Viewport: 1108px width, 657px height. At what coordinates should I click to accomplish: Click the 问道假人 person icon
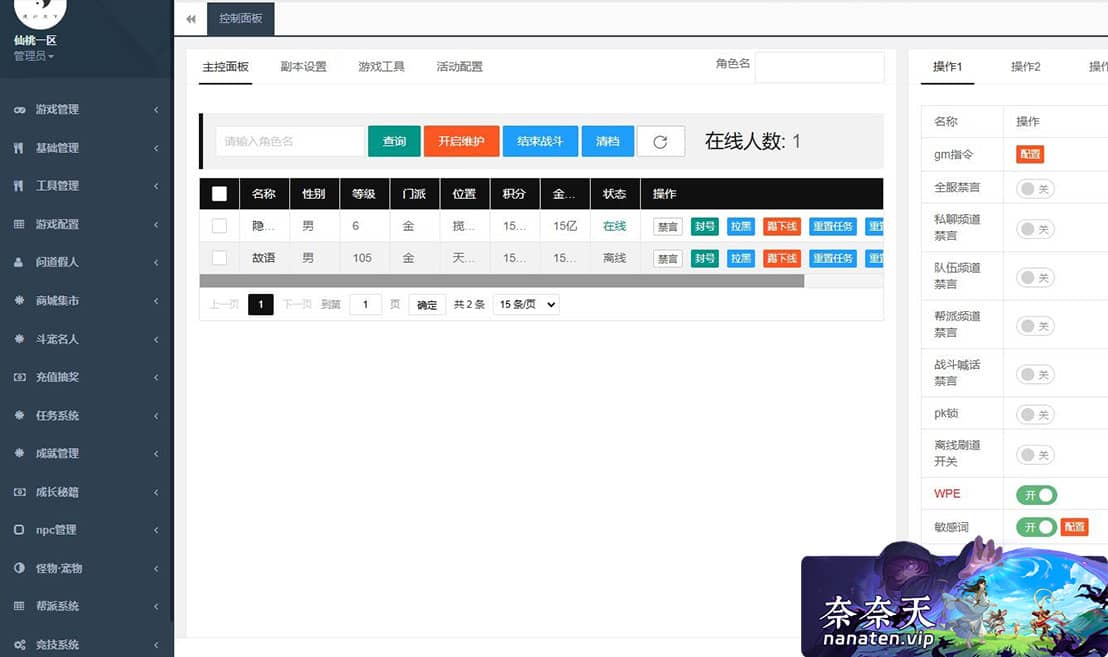click(19, 262)
